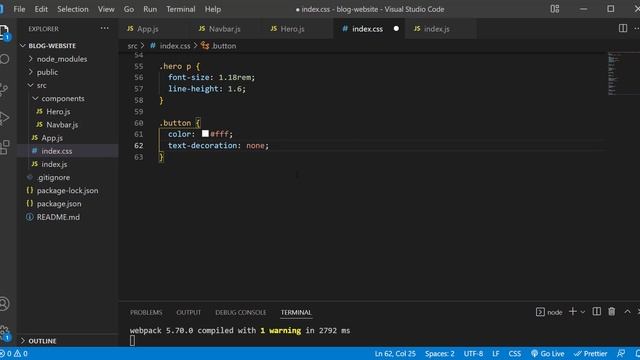Go to line via Ln 62, Col 25
This screenshot has height=360, width=640.
click(395, 353)
